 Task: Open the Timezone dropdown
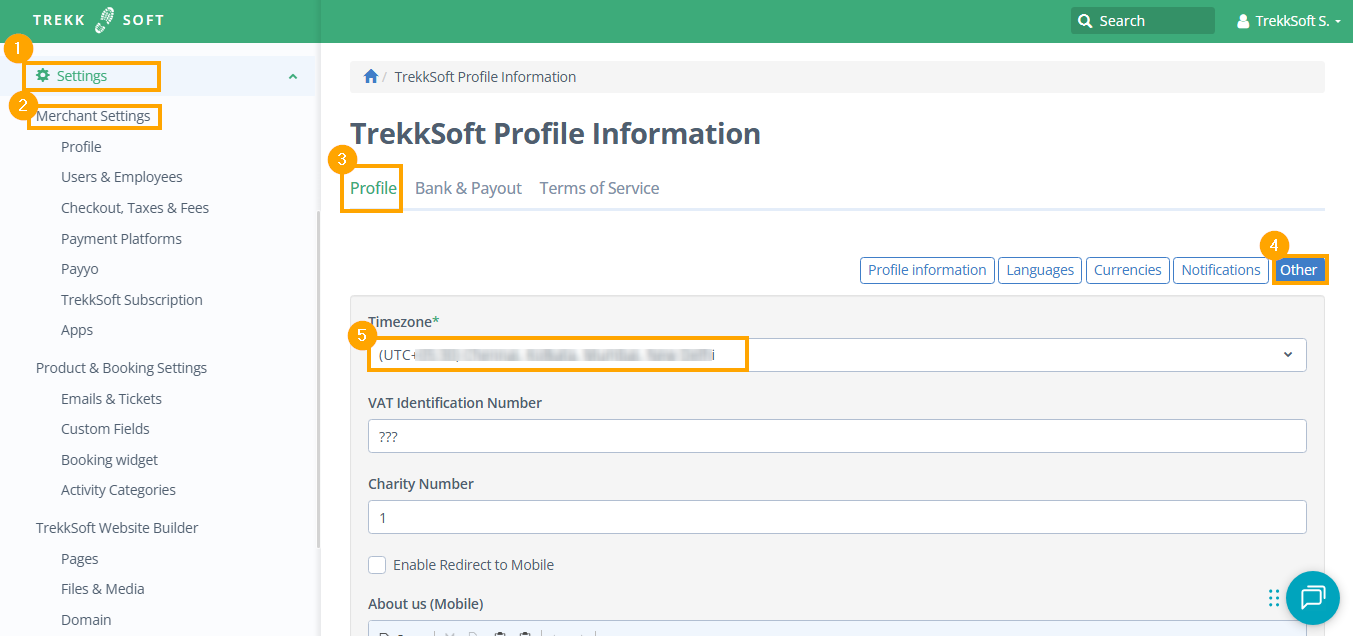coord(837,355)
